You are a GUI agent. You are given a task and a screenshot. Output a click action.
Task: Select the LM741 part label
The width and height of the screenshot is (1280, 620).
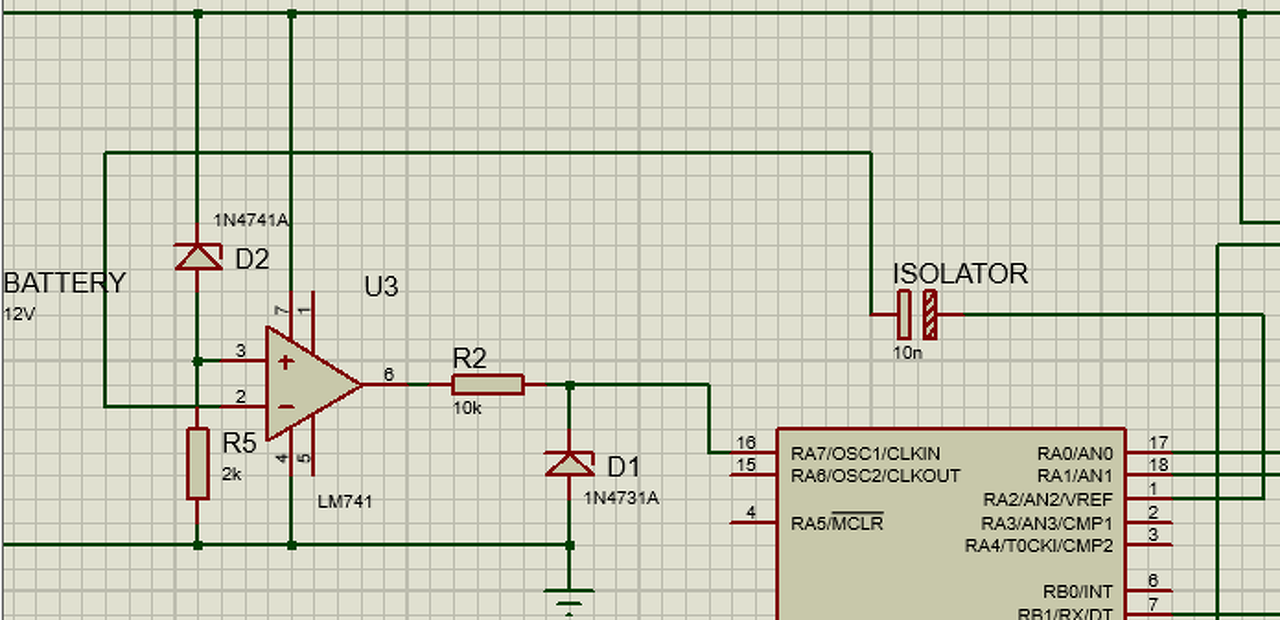coord(343,501)
